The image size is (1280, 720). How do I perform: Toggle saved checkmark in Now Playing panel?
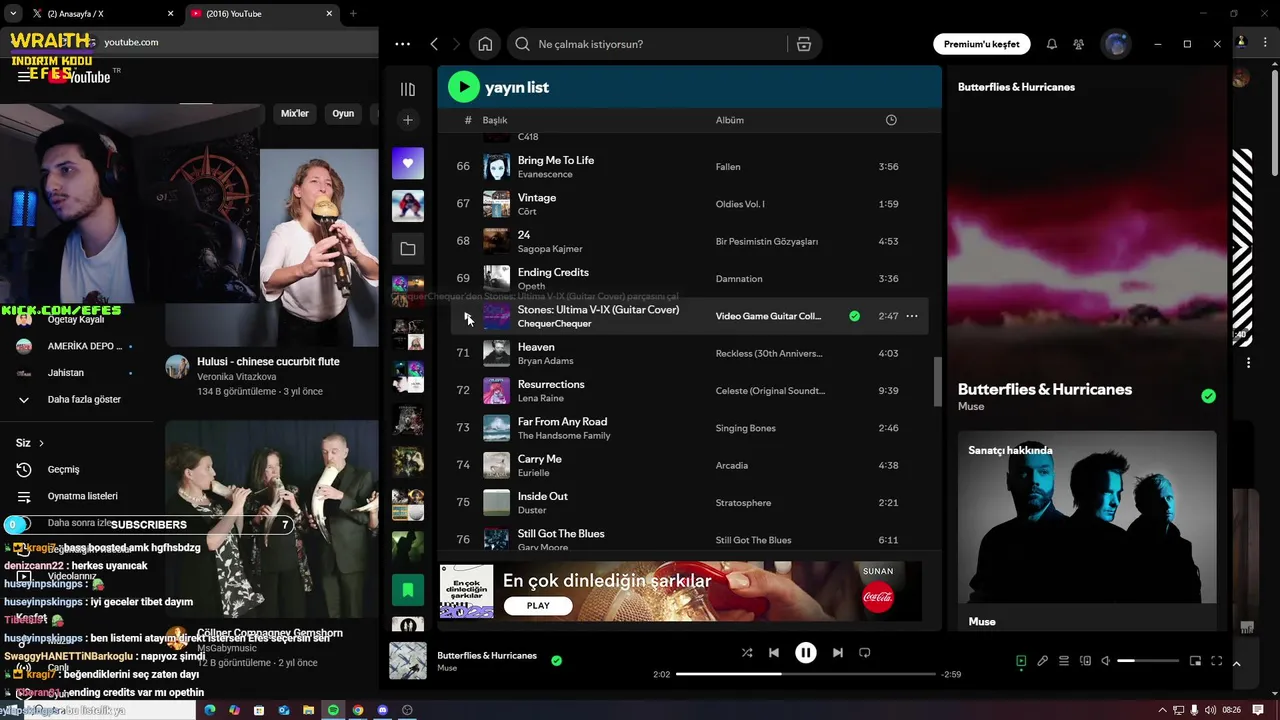1208,396
